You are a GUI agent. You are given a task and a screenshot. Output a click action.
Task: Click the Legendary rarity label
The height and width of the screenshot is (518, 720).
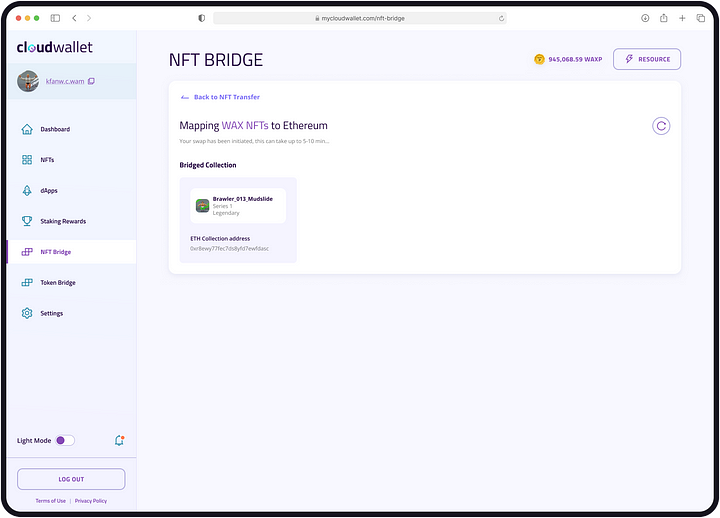coord(226,213)
